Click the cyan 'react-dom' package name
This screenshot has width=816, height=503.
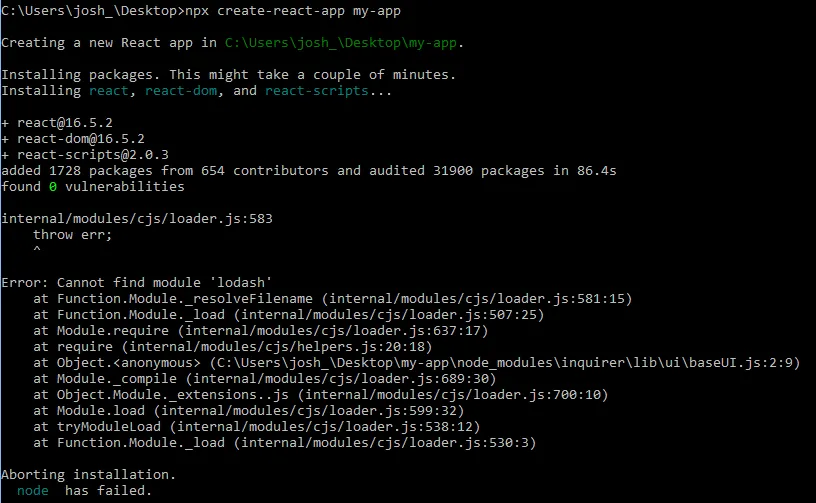tap(181, 91)
